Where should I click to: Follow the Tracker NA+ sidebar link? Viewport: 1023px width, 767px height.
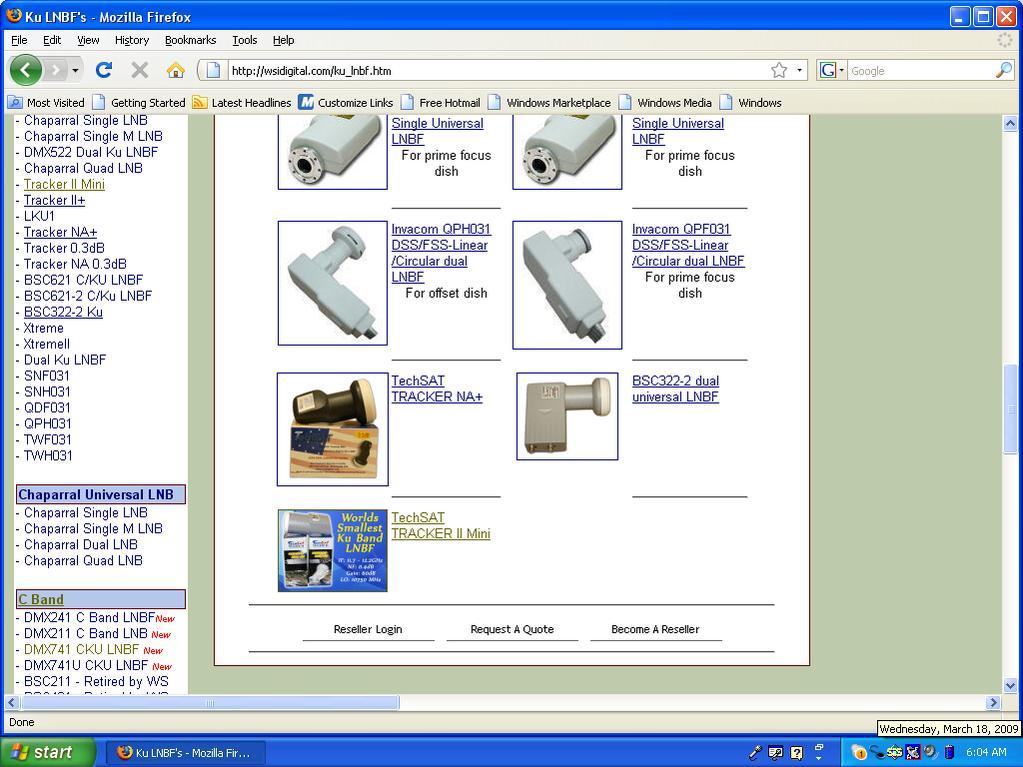(60, 232)
